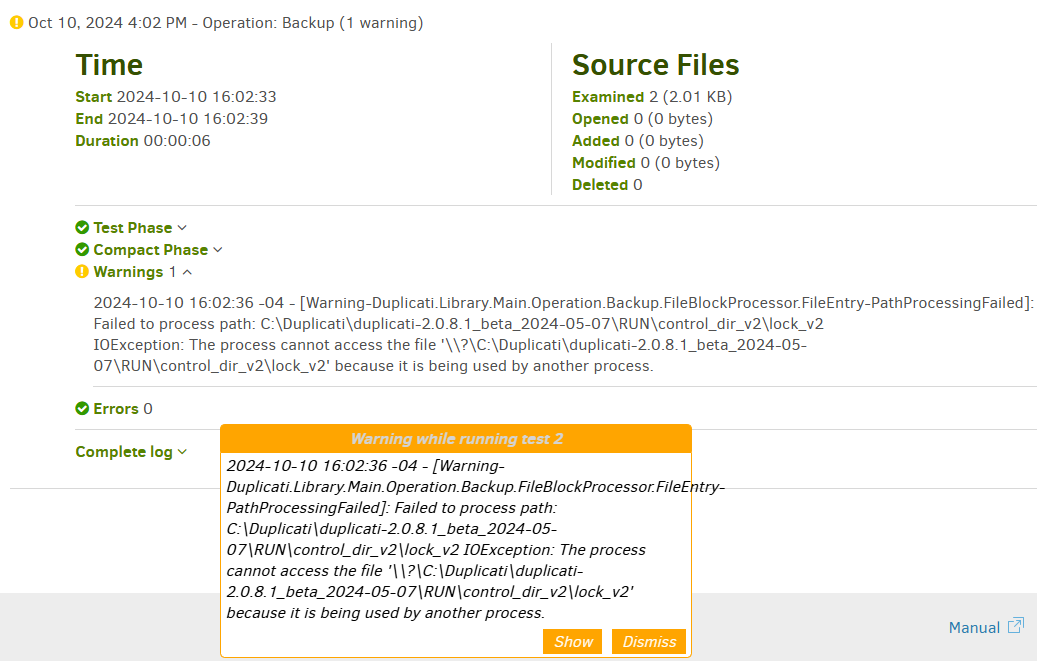Click the green check icon beside Errors
1037x661 pixels.
tap(82, 409)
